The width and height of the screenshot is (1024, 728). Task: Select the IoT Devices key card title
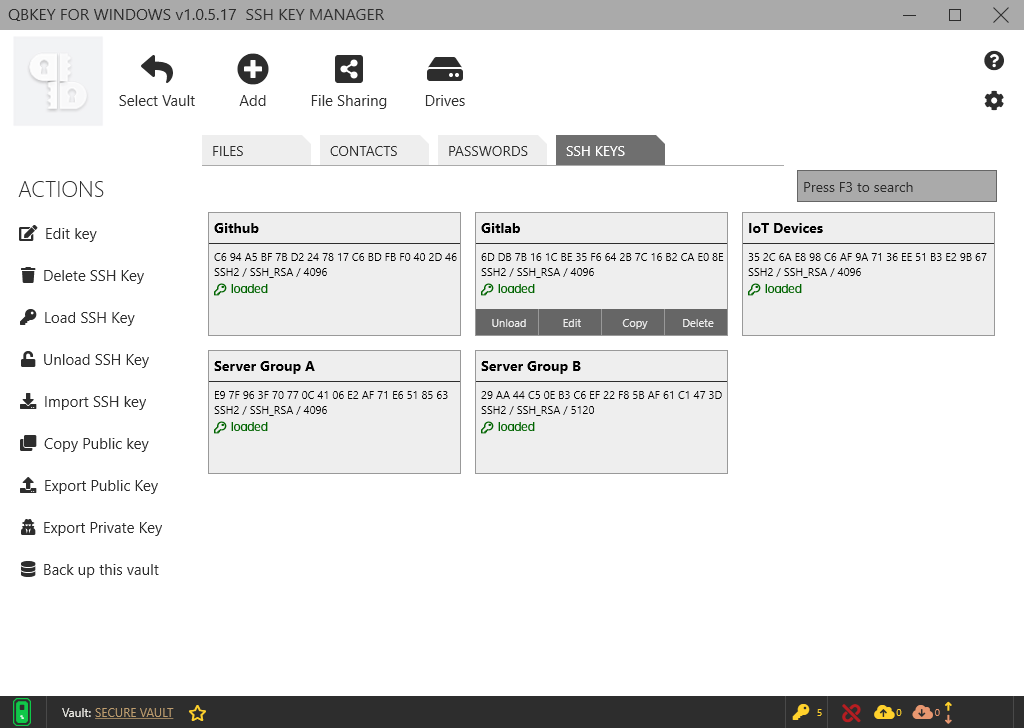point(785,228)
